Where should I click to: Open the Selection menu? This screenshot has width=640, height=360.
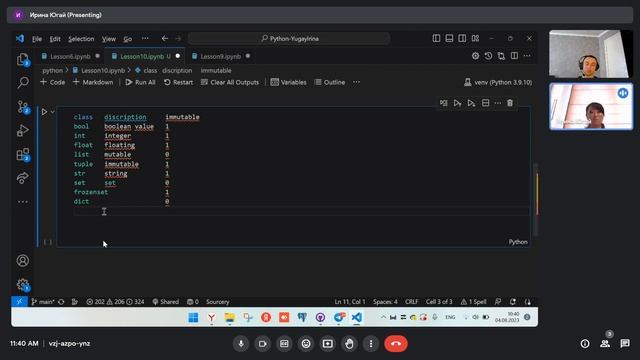[x=81, y=39]
